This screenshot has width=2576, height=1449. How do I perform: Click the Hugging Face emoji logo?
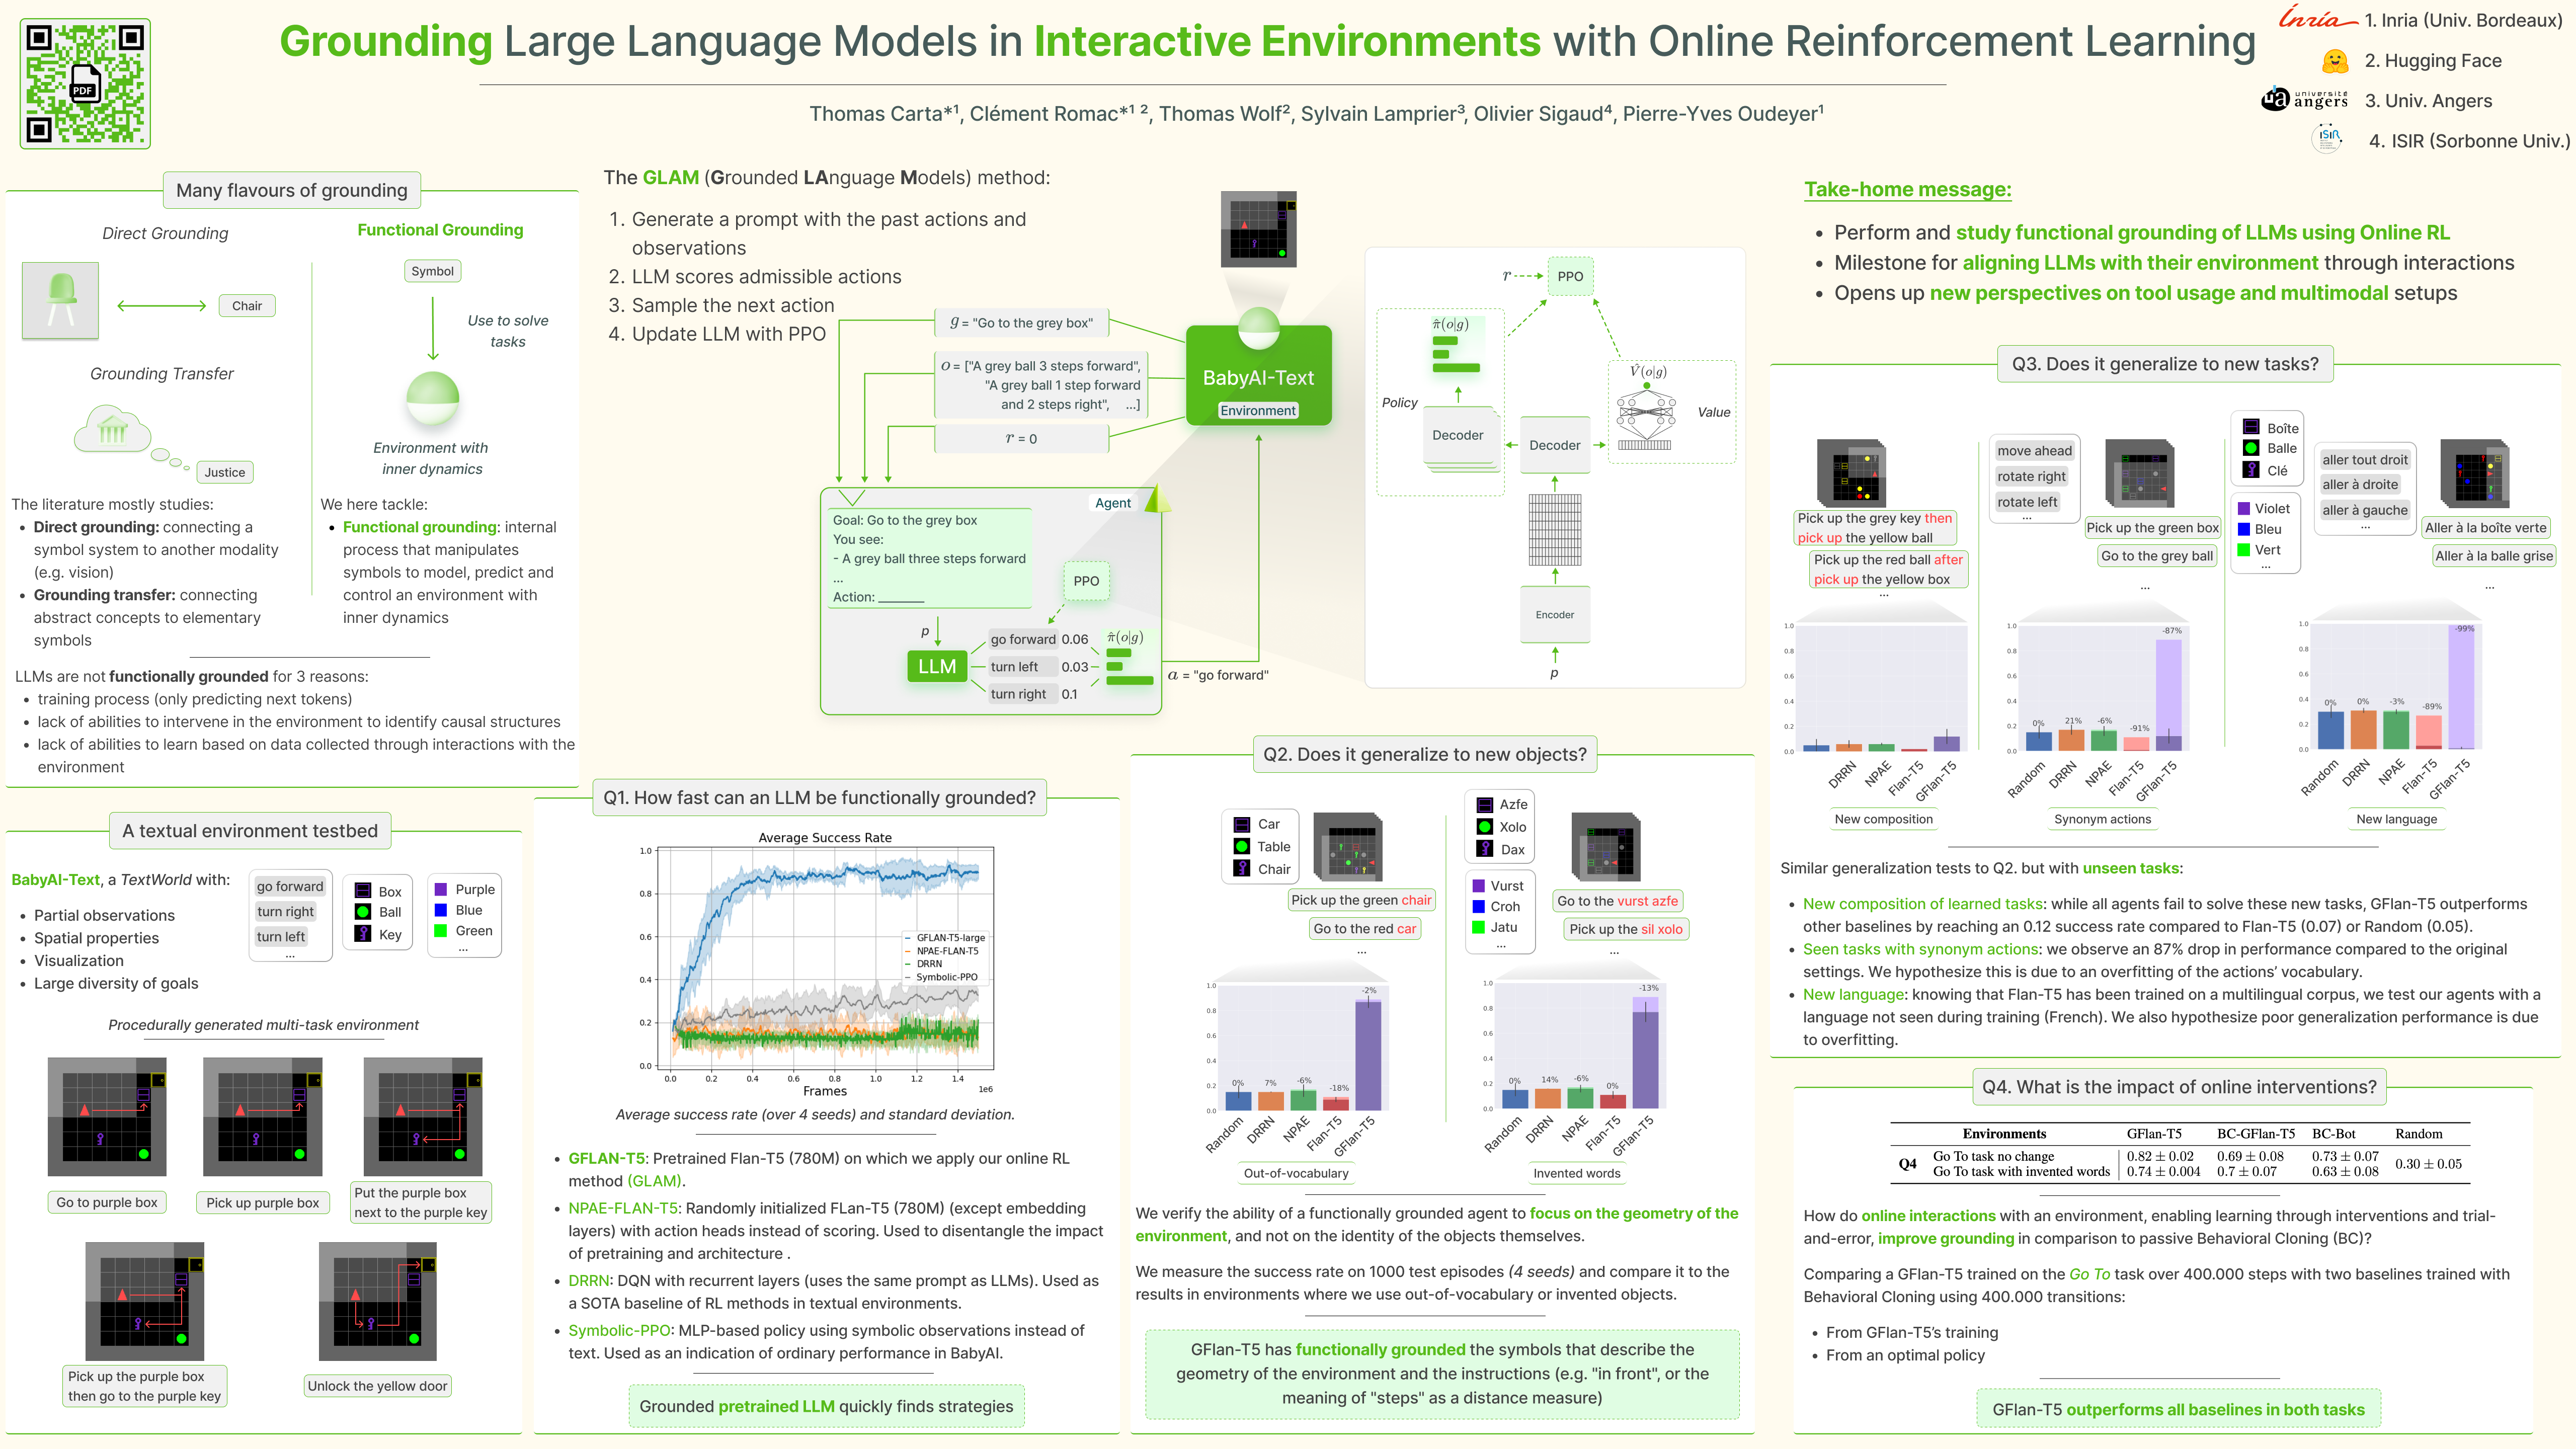coord(2334,61)
